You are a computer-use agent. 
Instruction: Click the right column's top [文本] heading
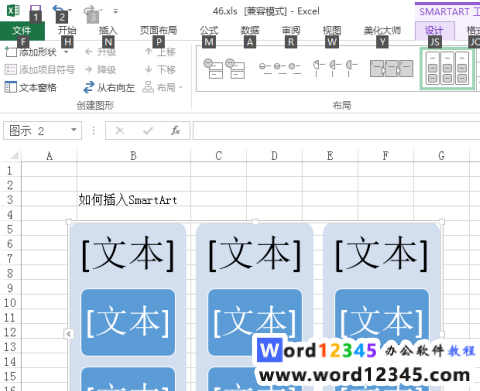coord(382,253)
